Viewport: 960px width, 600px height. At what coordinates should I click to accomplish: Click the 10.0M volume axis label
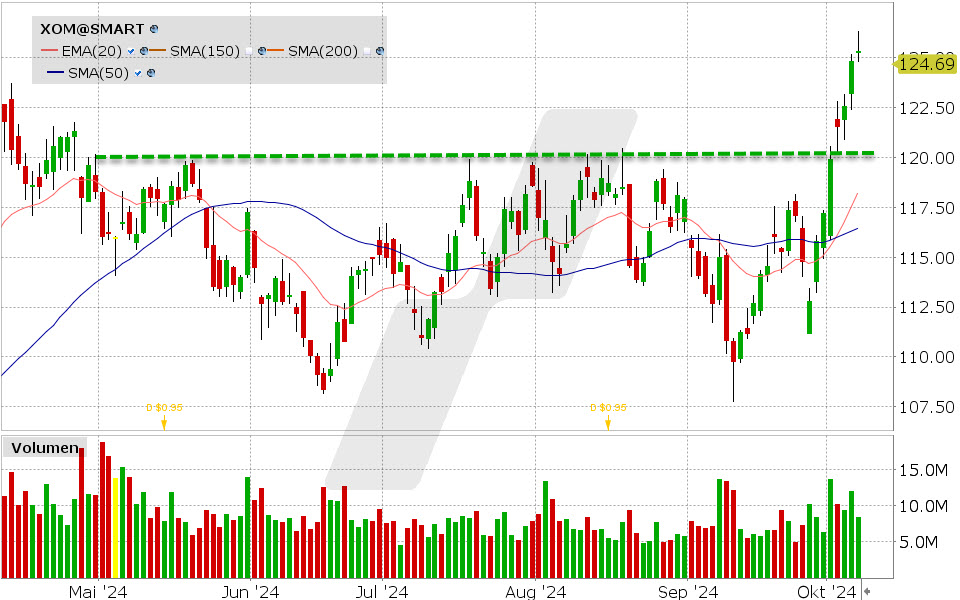[923, 506]
